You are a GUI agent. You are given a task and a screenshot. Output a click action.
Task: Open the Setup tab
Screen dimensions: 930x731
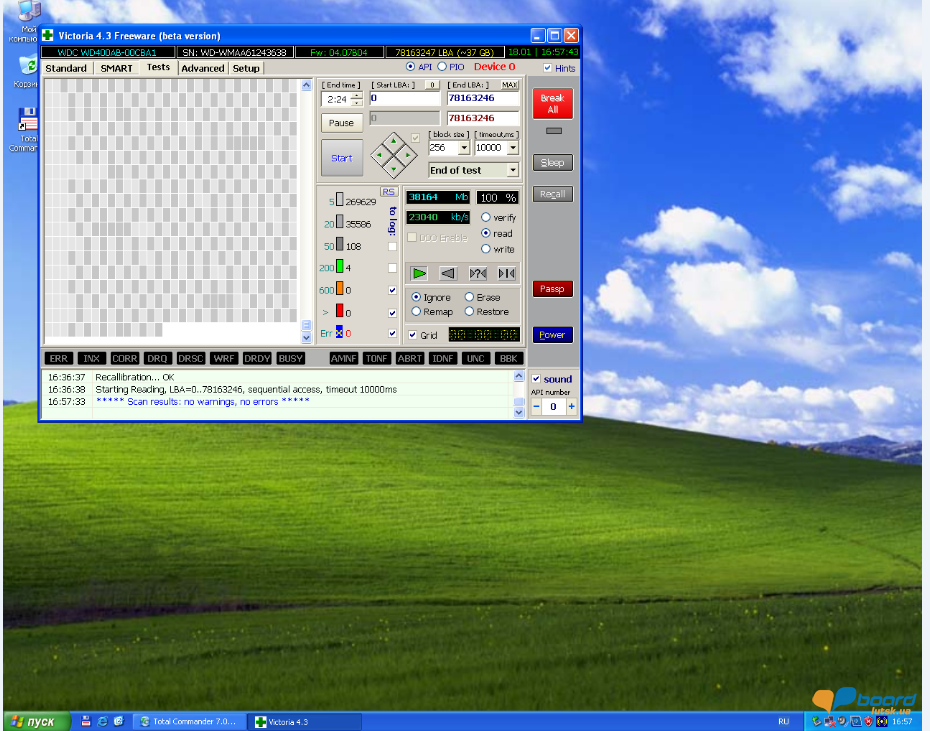[246, 68]
